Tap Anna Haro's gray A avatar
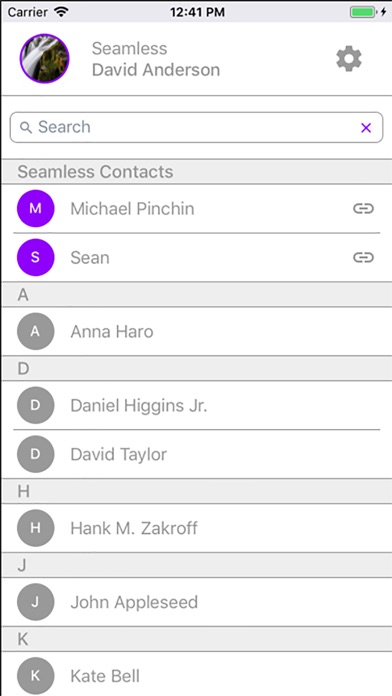Viewport: 392px width, 696px height. 36,332
